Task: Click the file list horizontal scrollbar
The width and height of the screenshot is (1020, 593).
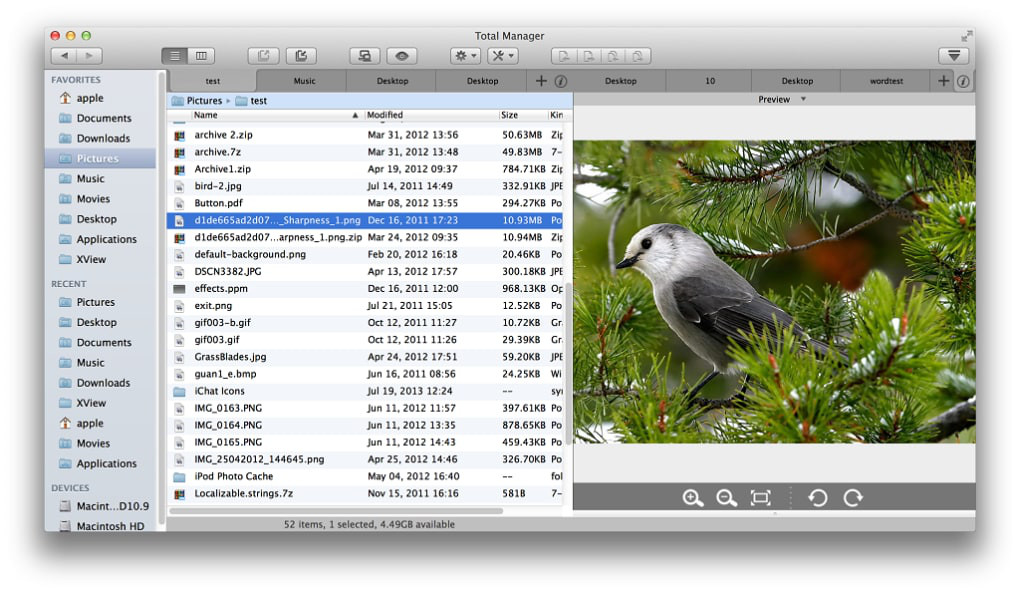Action: [x=336, y=511]
